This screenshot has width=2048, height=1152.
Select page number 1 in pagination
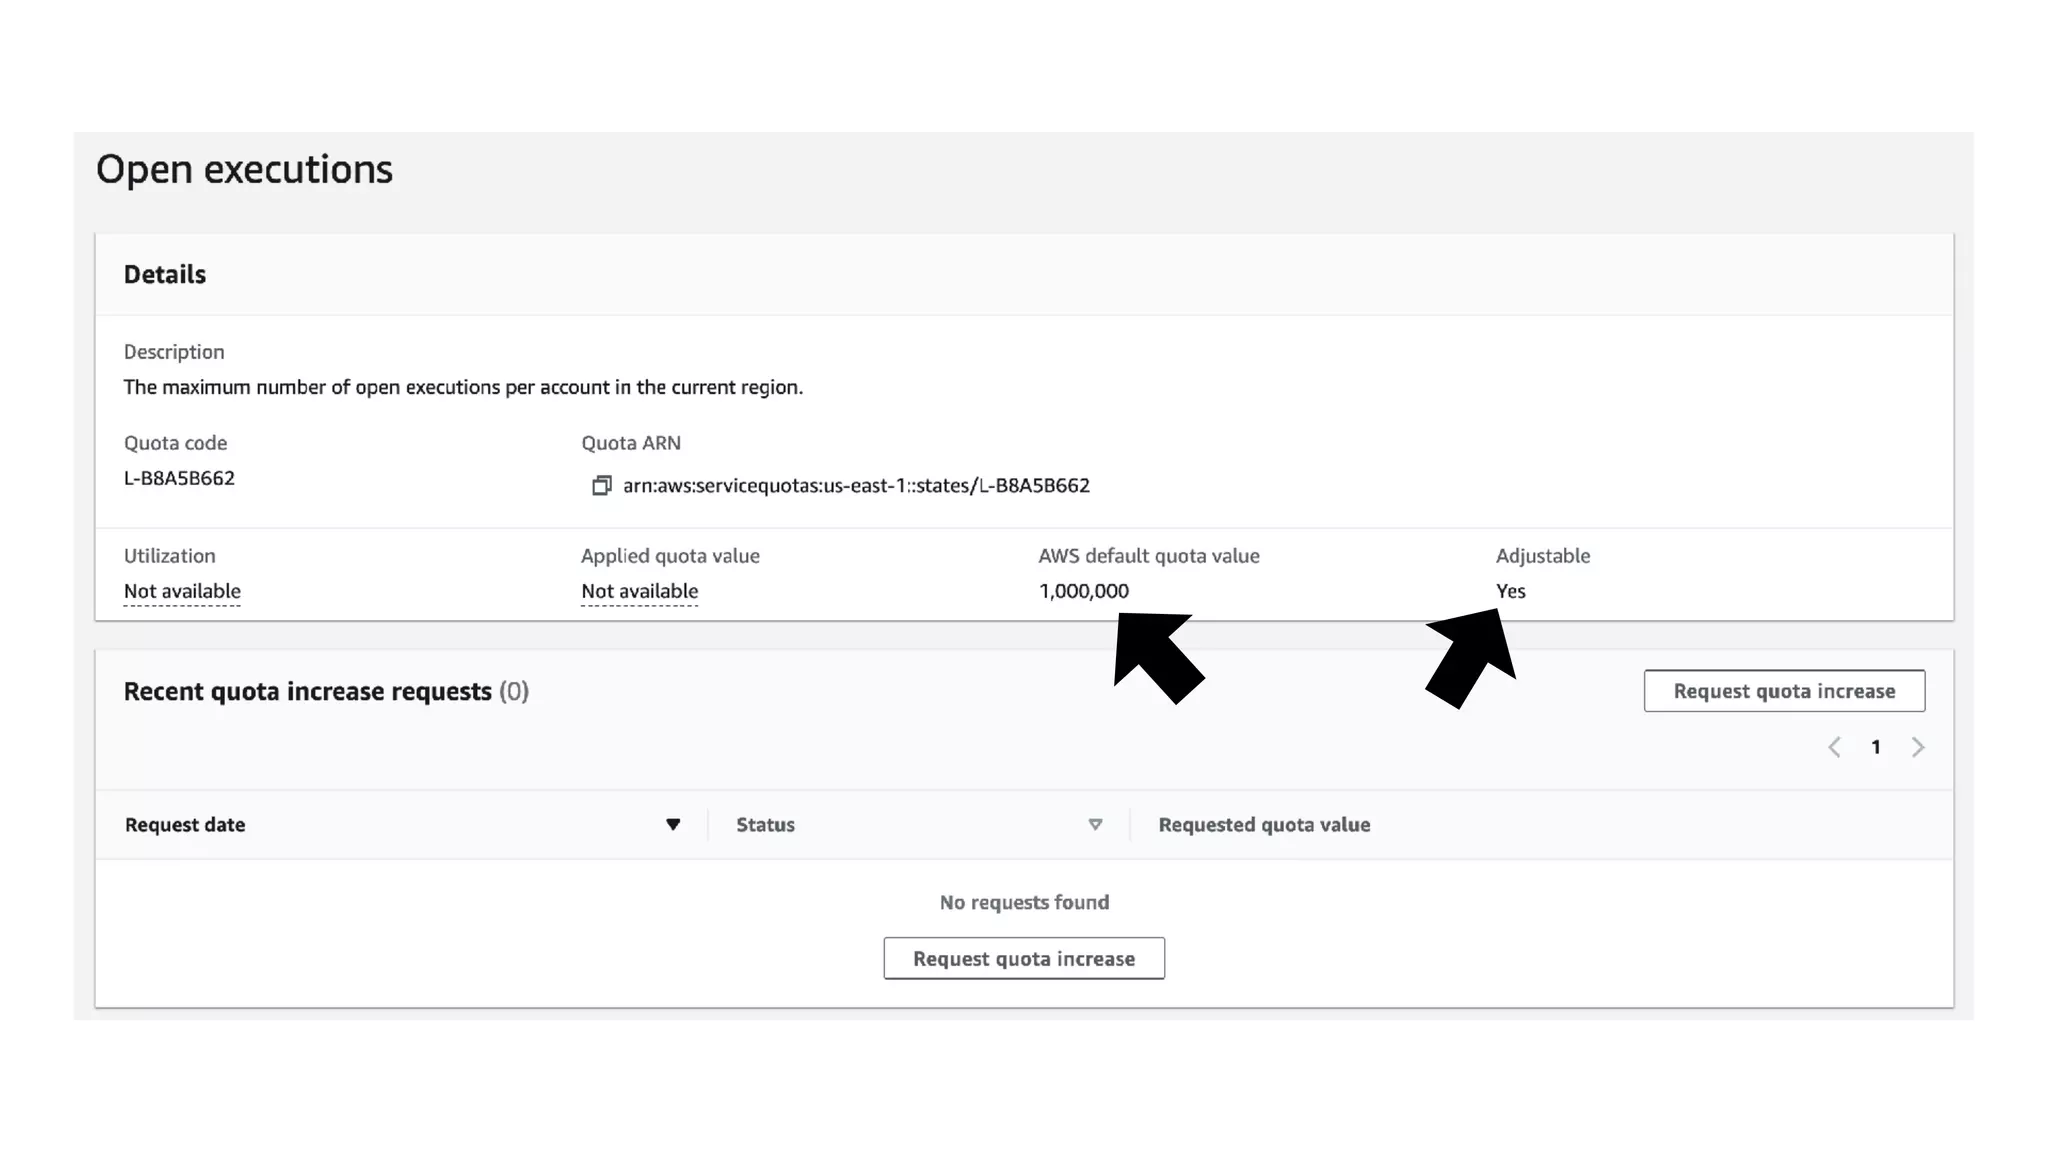click(x=1876, y=747)
